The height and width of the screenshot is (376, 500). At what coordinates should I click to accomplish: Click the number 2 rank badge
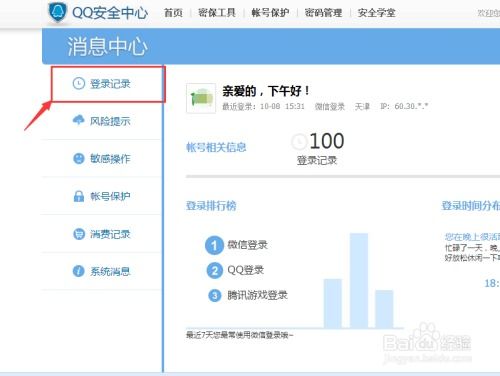tap(215, 270)
